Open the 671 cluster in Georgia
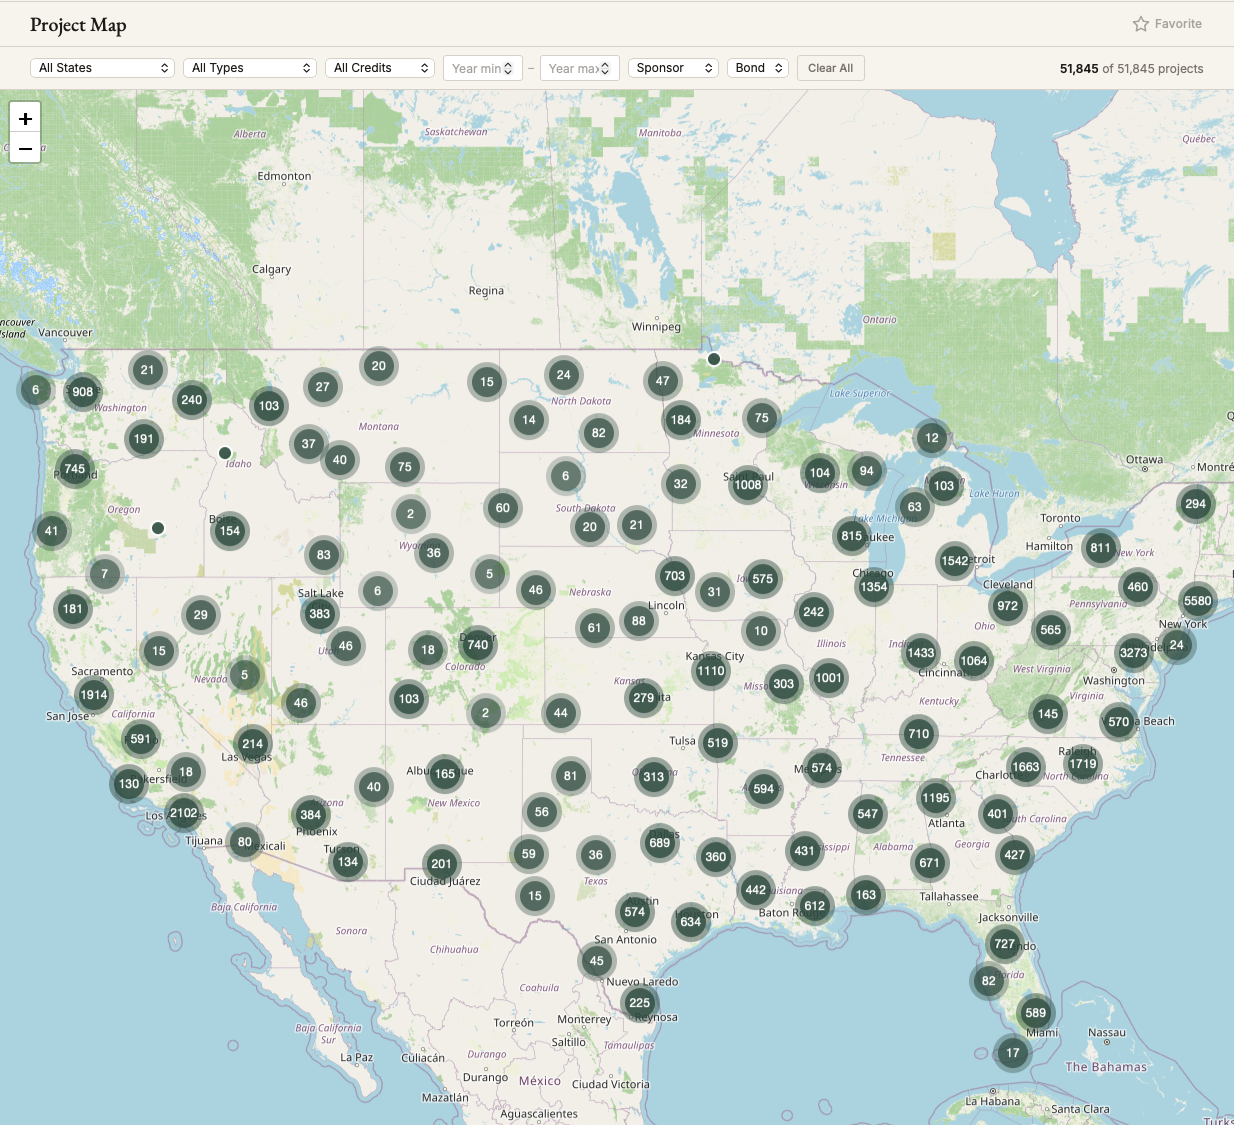This screenshot has height=1125, width=1234. (x=930, y=863)
